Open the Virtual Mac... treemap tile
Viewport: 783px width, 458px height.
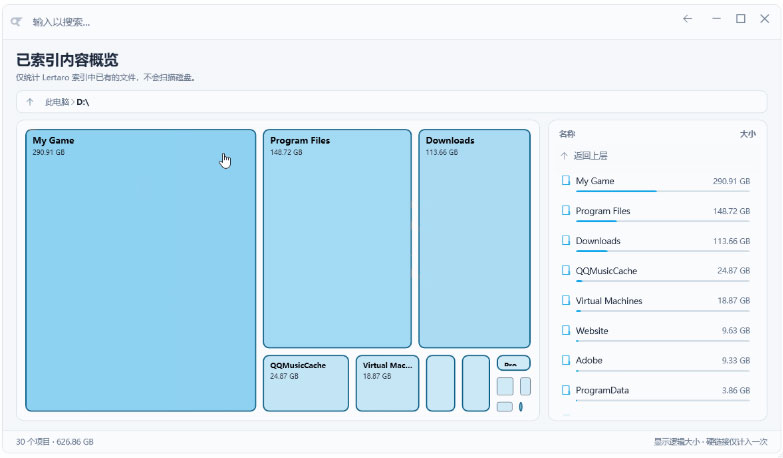pyautogui.click(x=388, y=383)
